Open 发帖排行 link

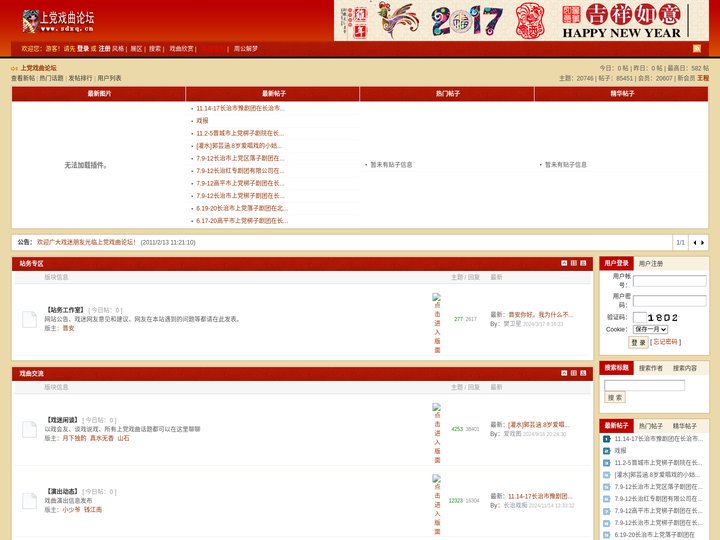click(x=80, y=78)
